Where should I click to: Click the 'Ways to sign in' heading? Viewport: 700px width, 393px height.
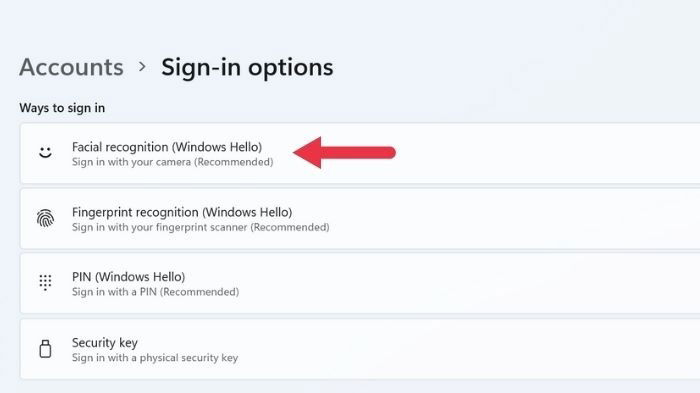(62, 108)
